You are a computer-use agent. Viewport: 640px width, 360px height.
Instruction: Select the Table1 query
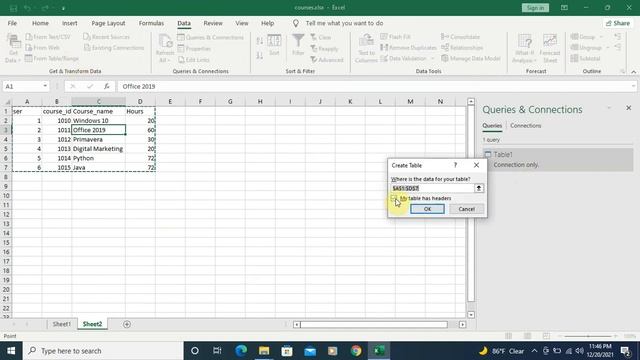[x=558, y=159]
